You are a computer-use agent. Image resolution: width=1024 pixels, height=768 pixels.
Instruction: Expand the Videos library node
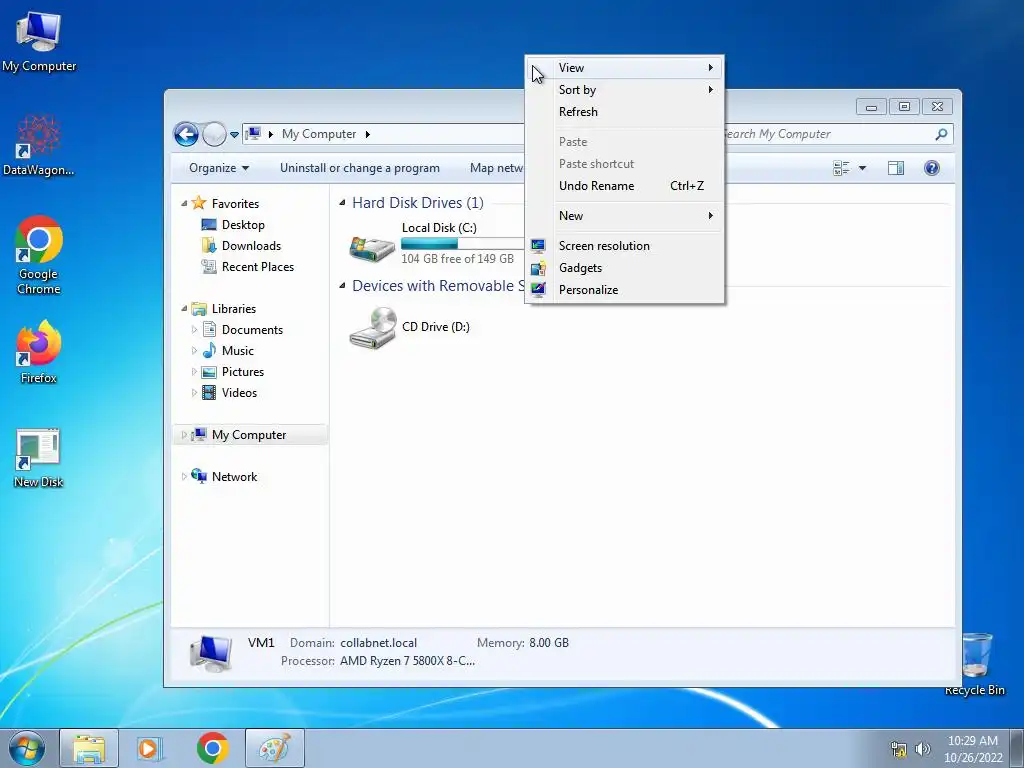194,392
